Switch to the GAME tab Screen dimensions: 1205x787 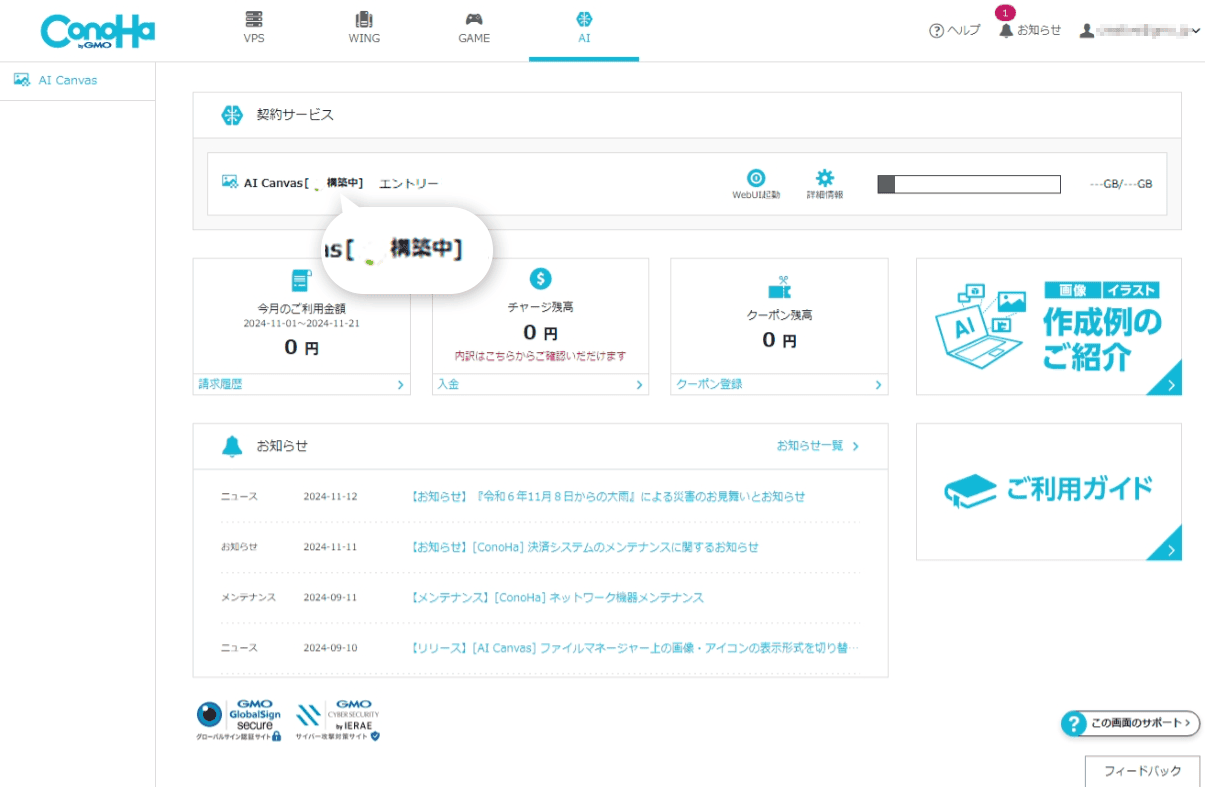(x=474, y=29)
